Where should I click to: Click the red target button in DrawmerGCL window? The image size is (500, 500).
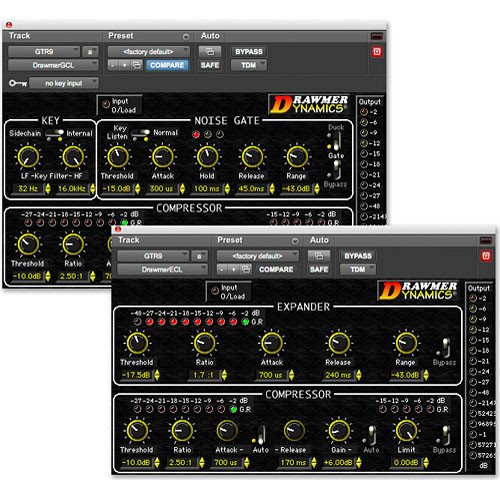click(x=377, y=52)
